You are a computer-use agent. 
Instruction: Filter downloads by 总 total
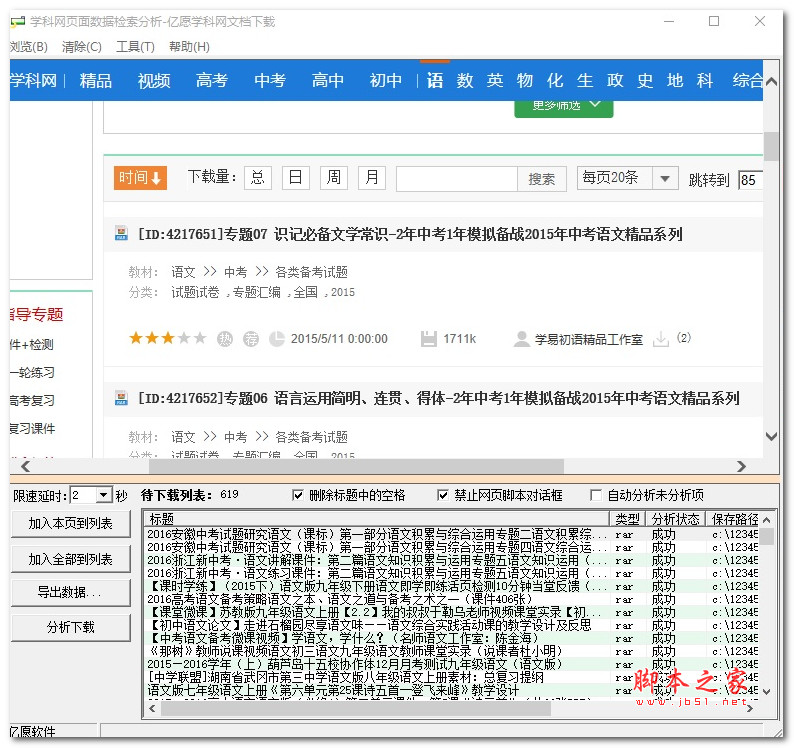point(258,178)
